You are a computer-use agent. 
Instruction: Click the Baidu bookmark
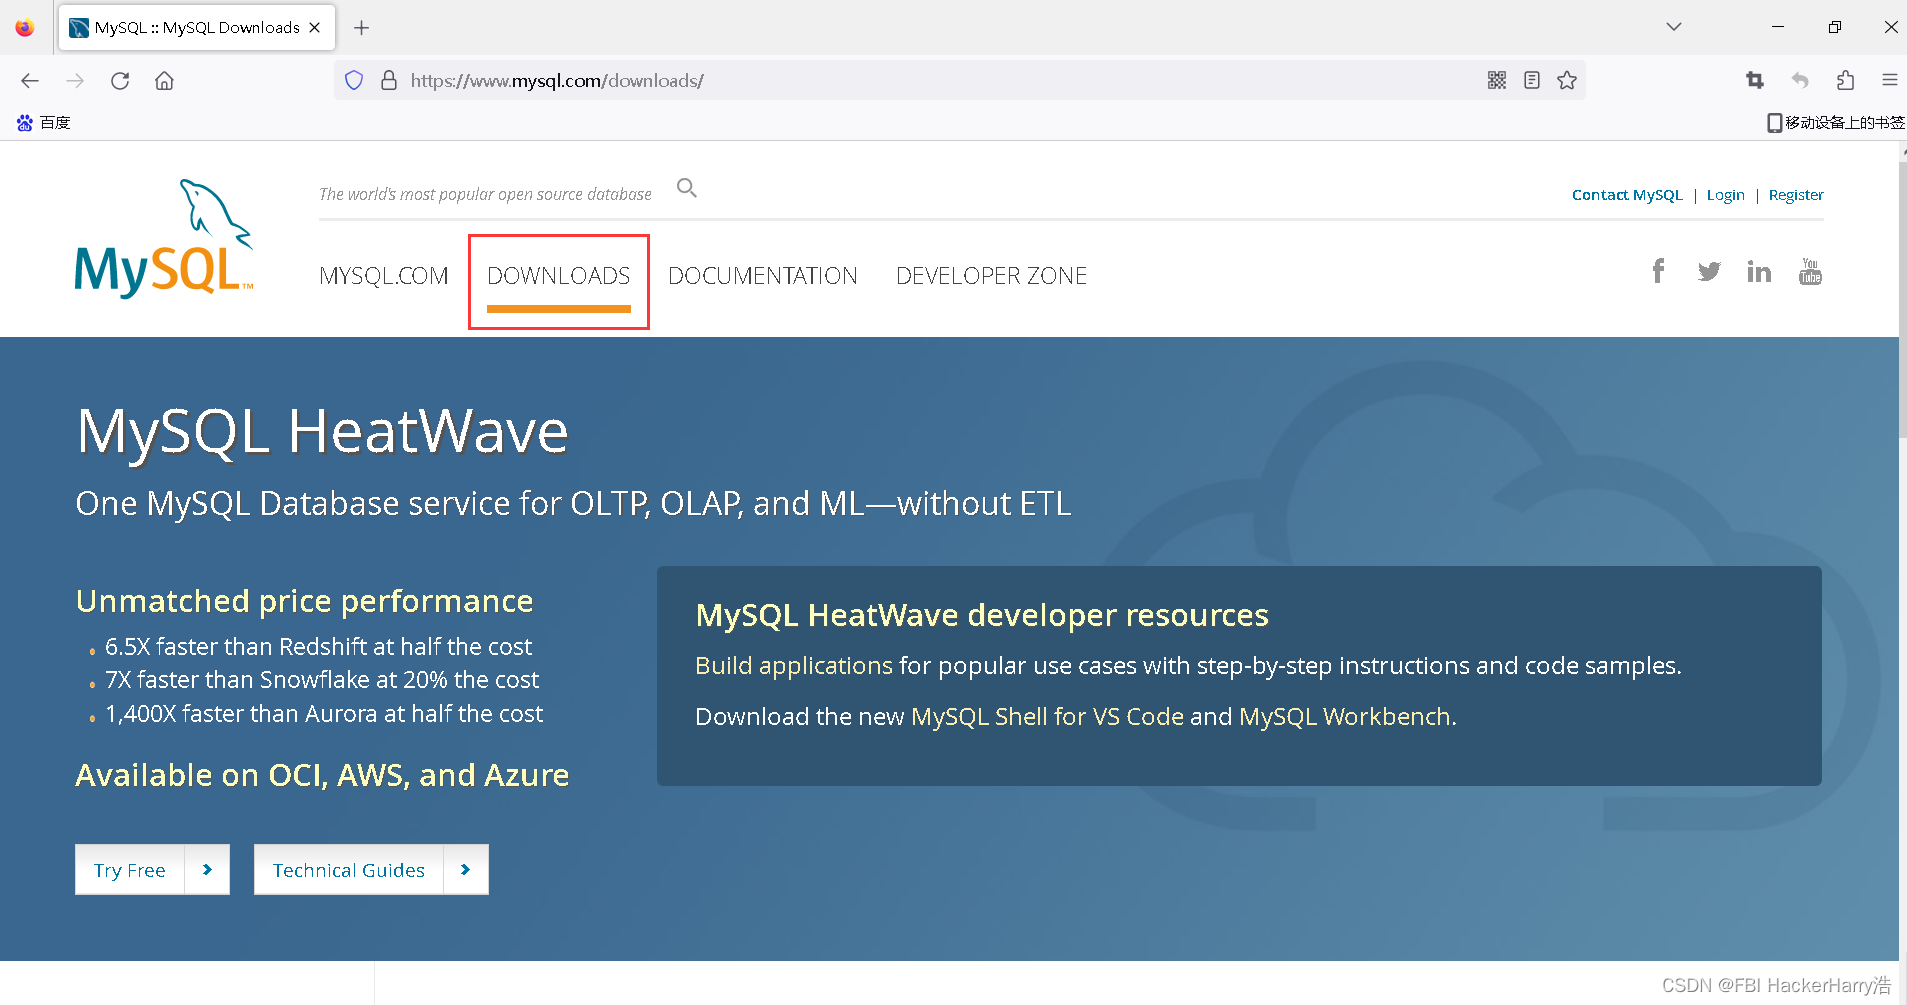pos(43,122)
